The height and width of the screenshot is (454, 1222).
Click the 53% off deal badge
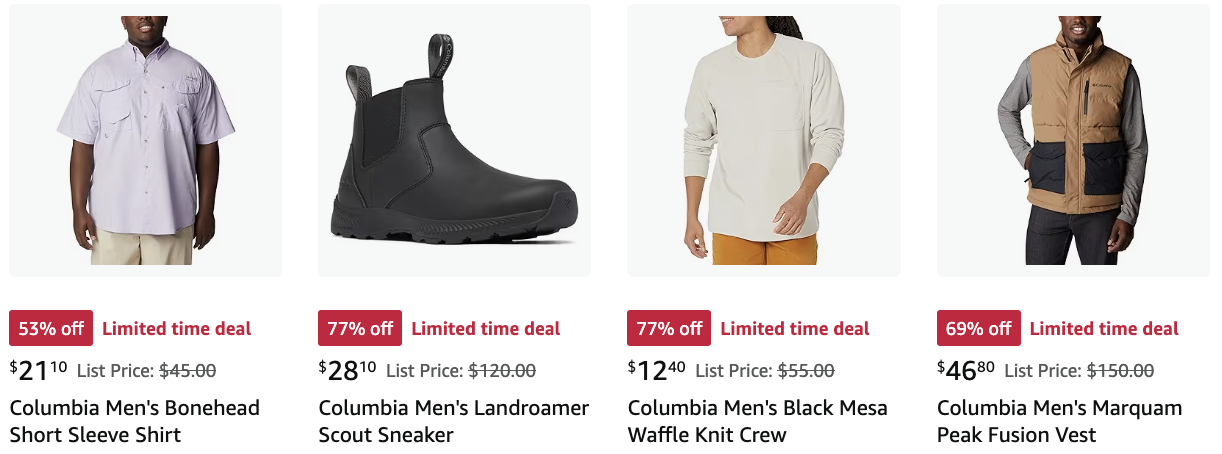point(51,328)
